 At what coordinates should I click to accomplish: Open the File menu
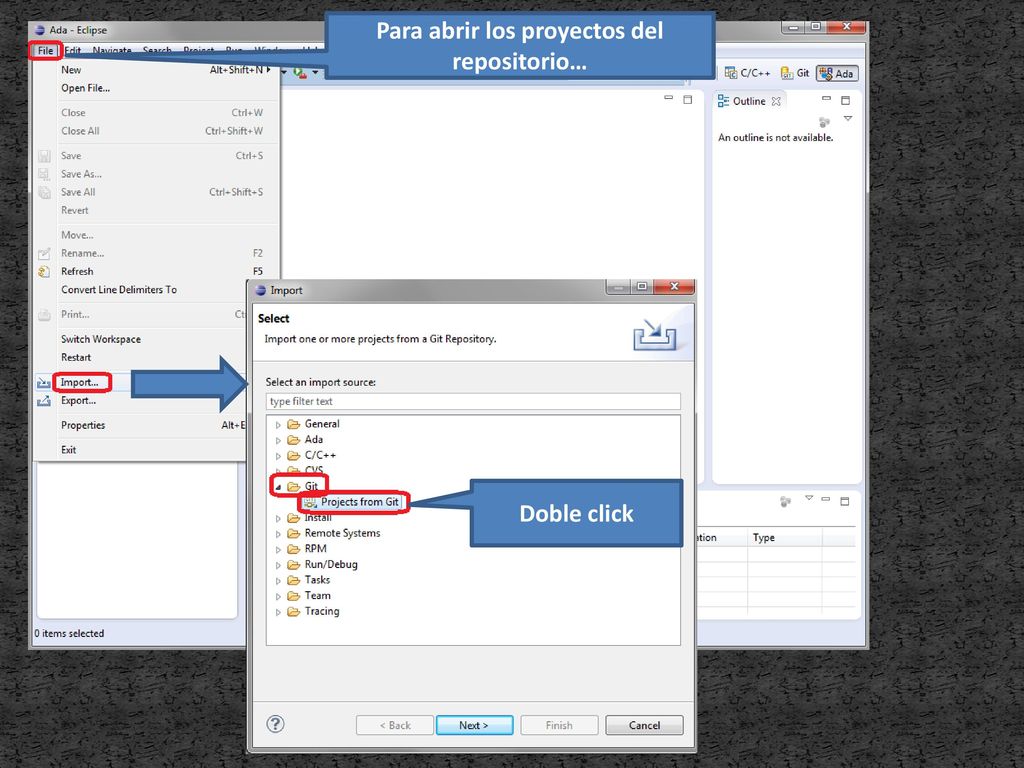point(45,51)
